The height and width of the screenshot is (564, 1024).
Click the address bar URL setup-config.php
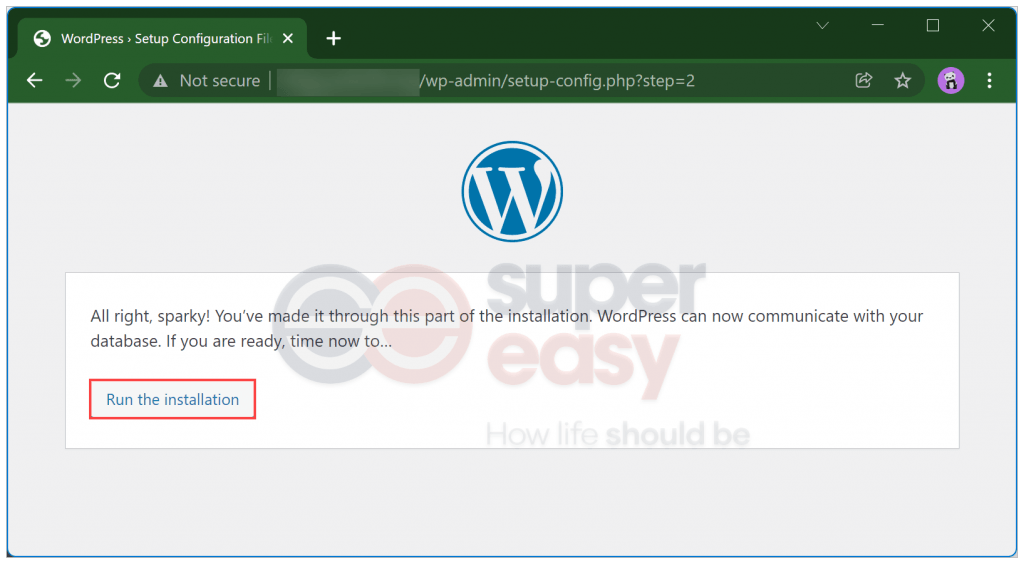[x=557, y=81]
